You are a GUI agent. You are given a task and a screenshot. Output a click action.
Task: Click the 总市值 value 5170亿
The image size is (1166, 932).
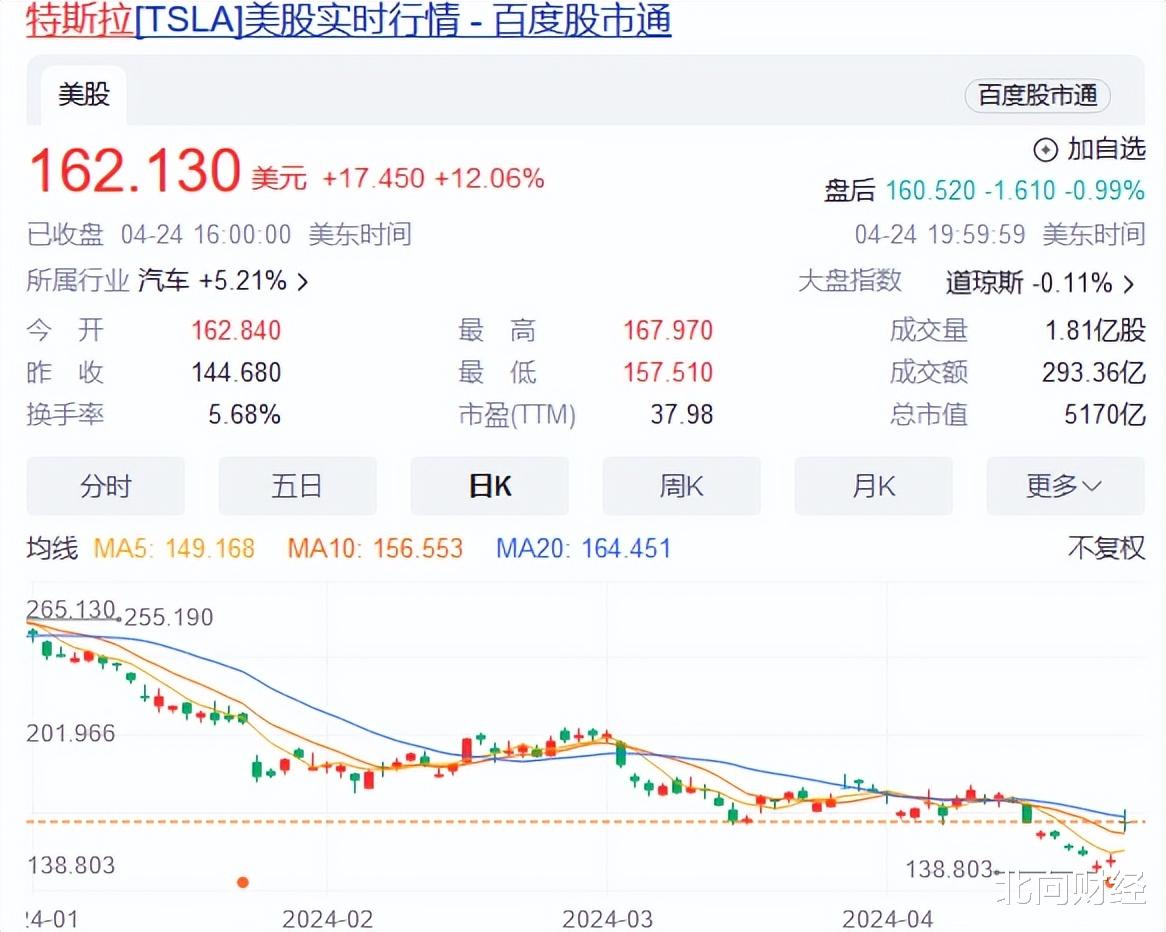coord(1104,414)
